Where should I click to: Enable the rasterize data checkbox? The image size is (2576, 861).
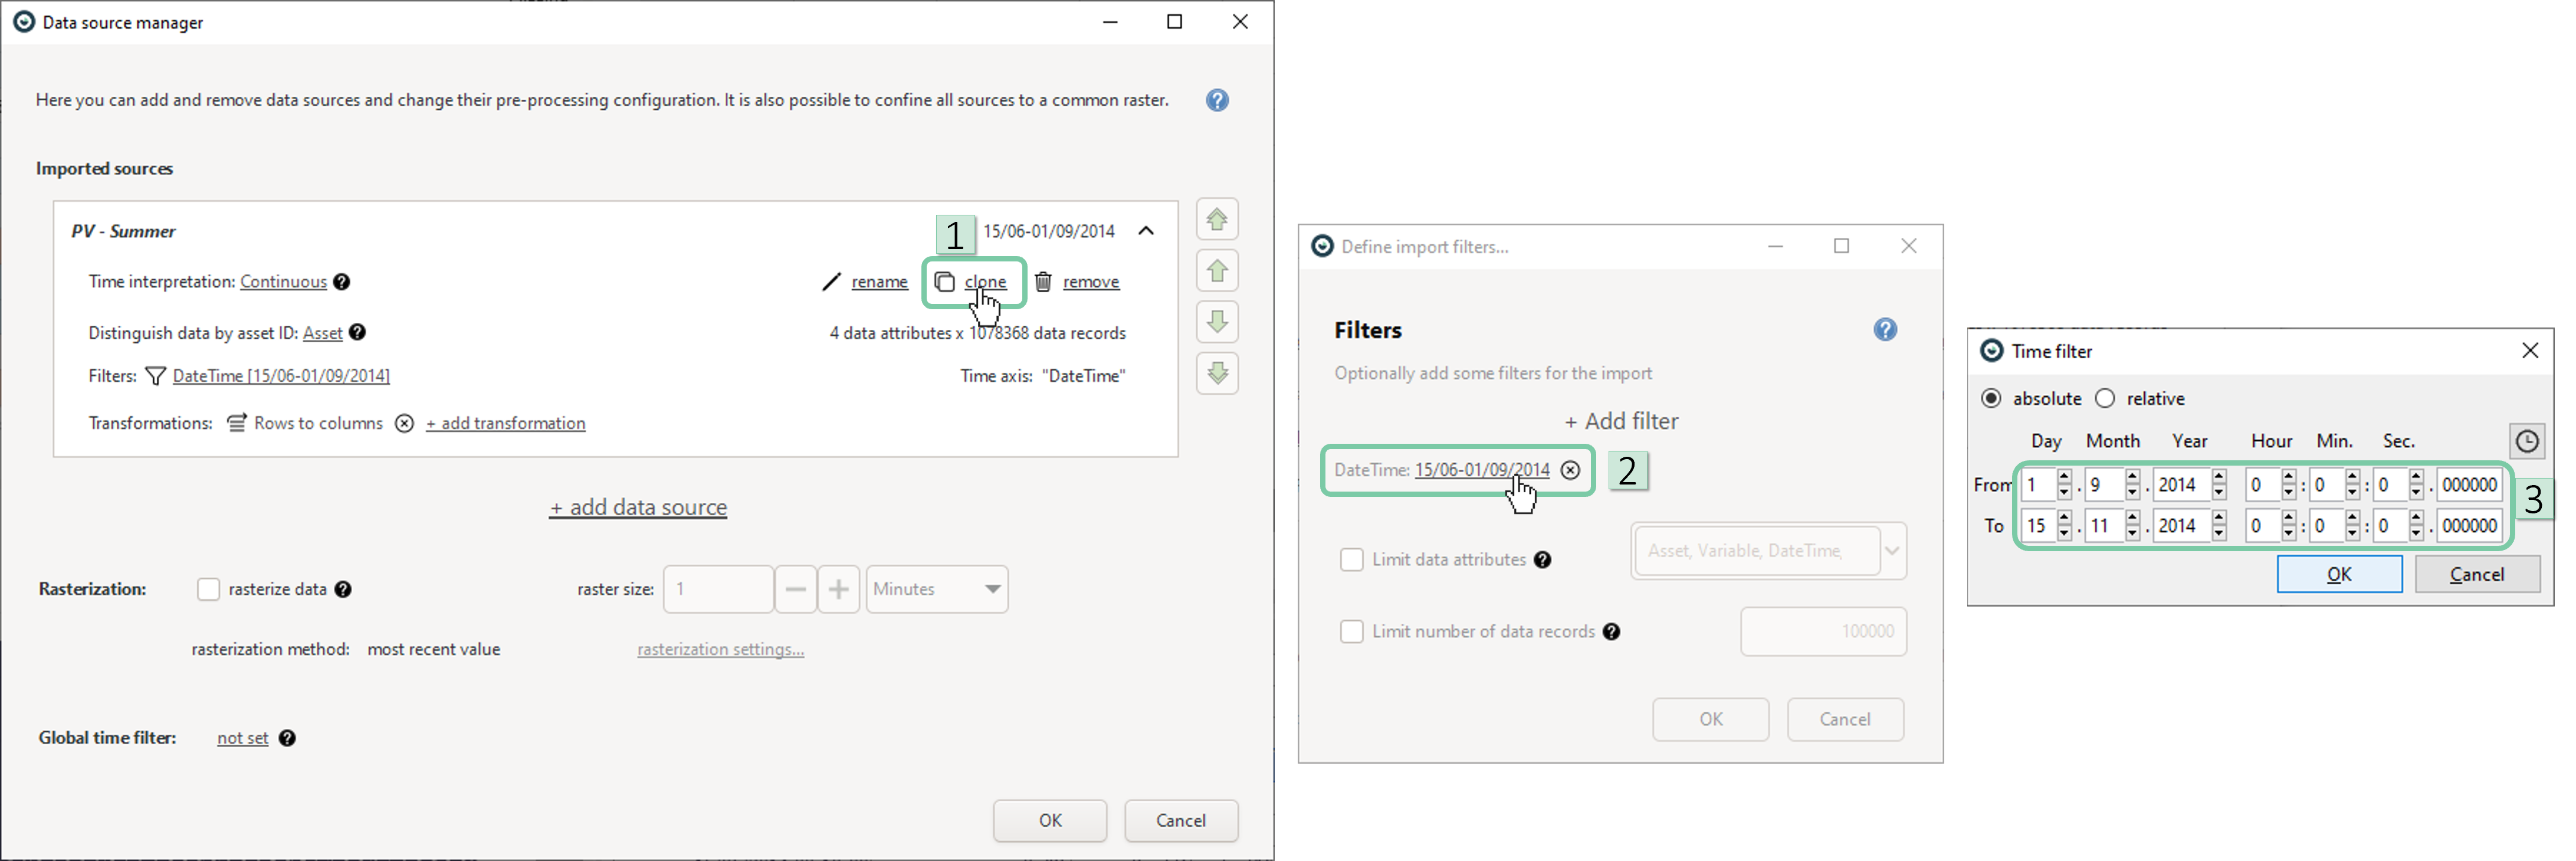(208, 589)
